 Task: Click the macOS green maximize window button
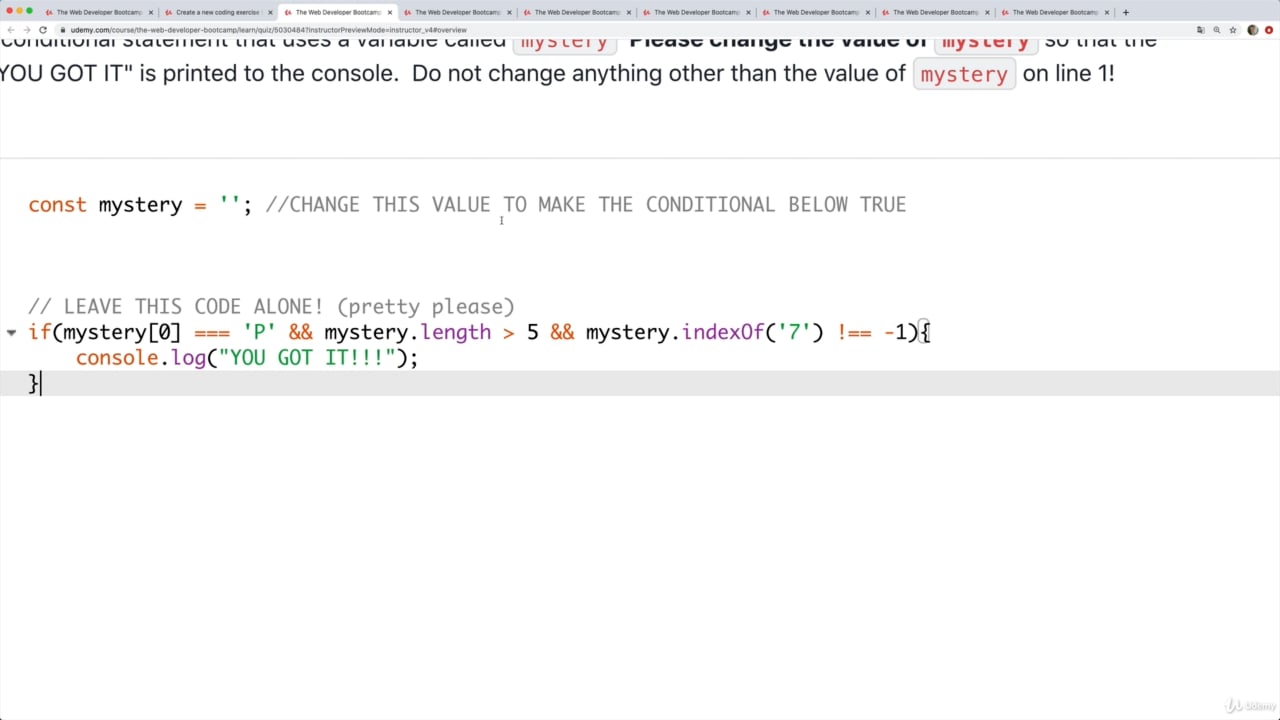pos(29,11)
